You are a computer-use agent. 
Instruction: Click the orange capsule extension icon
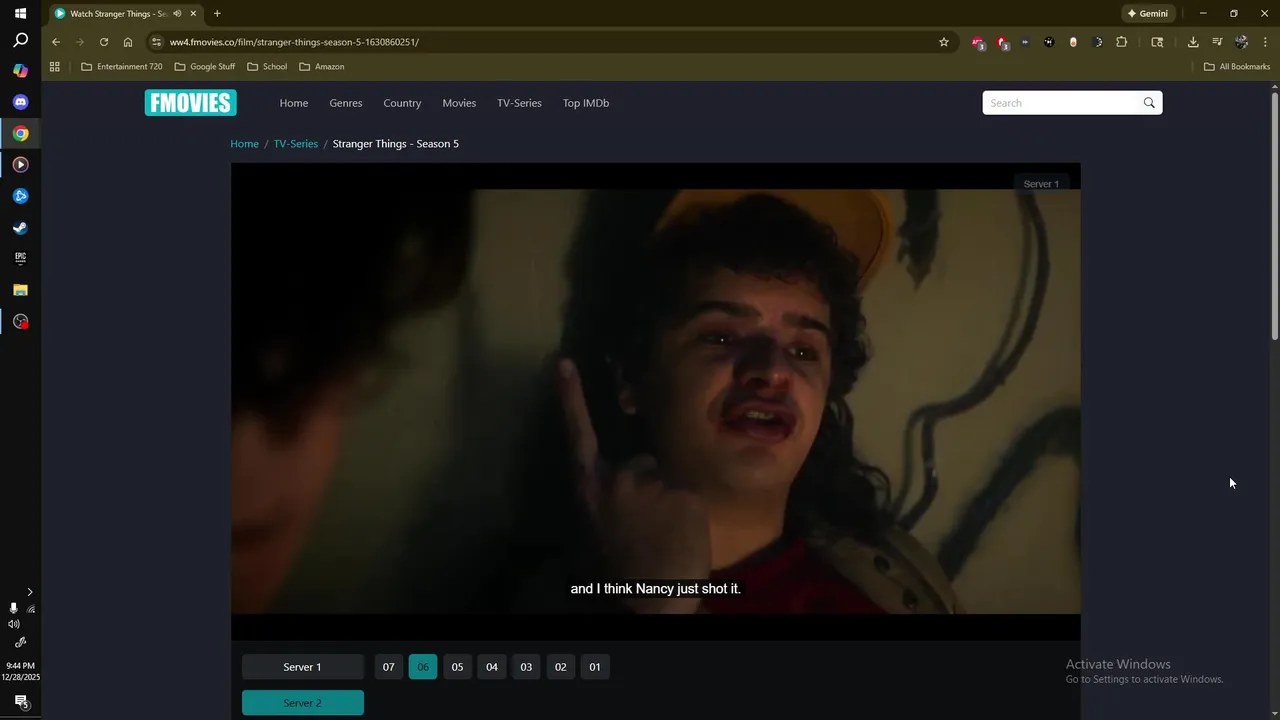[1073, 42]
